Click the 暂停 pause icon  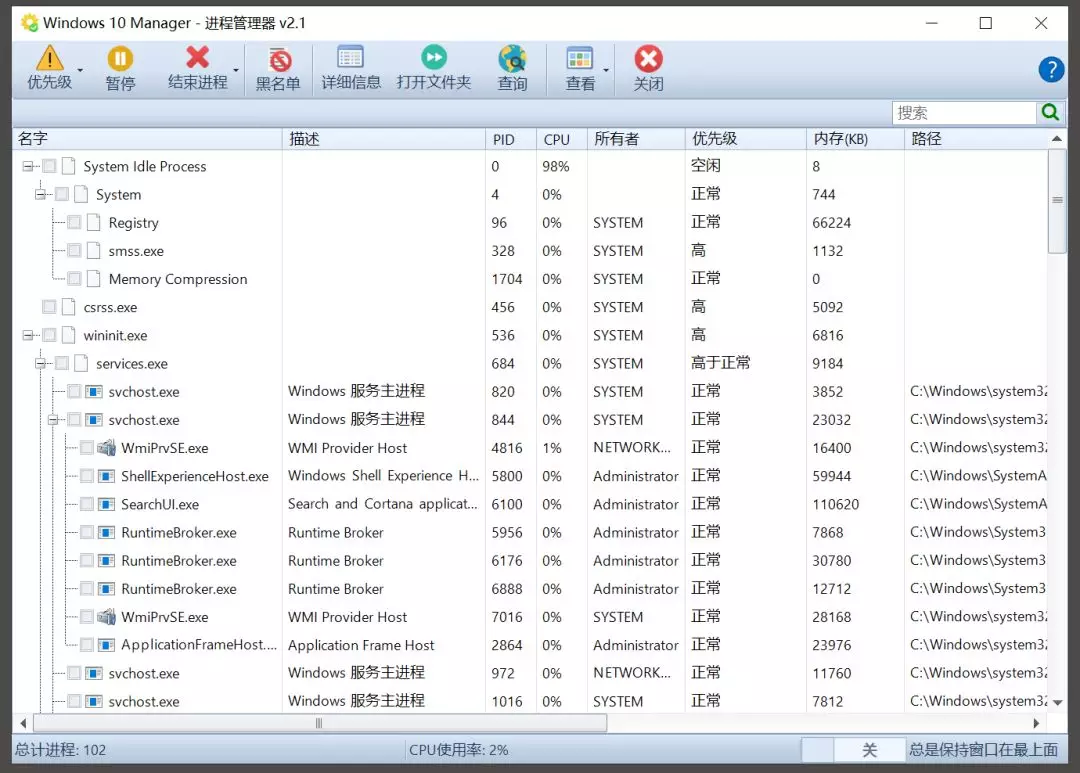[x=120, y=59]
